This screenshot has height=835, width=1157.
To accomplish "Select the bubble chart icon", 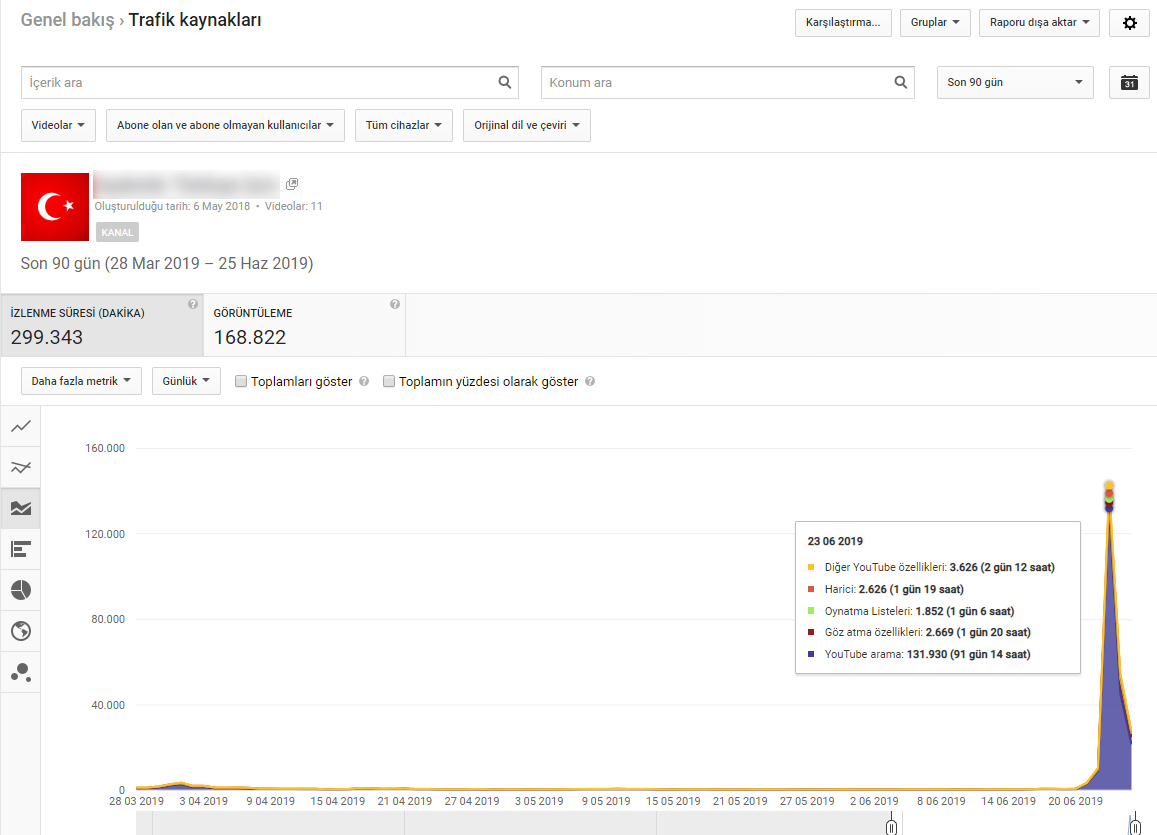I will (21, 672).
